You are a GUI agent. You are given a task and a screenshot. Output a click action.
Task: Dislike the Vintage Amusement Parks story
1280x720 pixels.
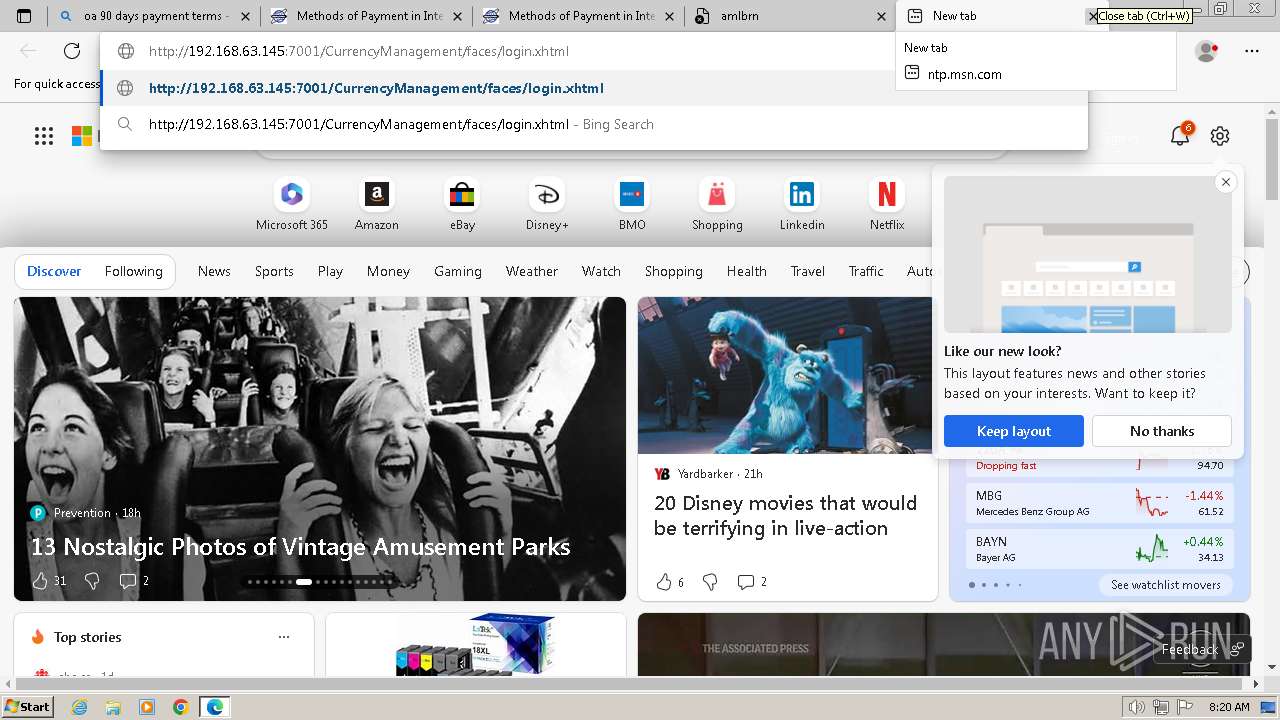click(92, 581)
